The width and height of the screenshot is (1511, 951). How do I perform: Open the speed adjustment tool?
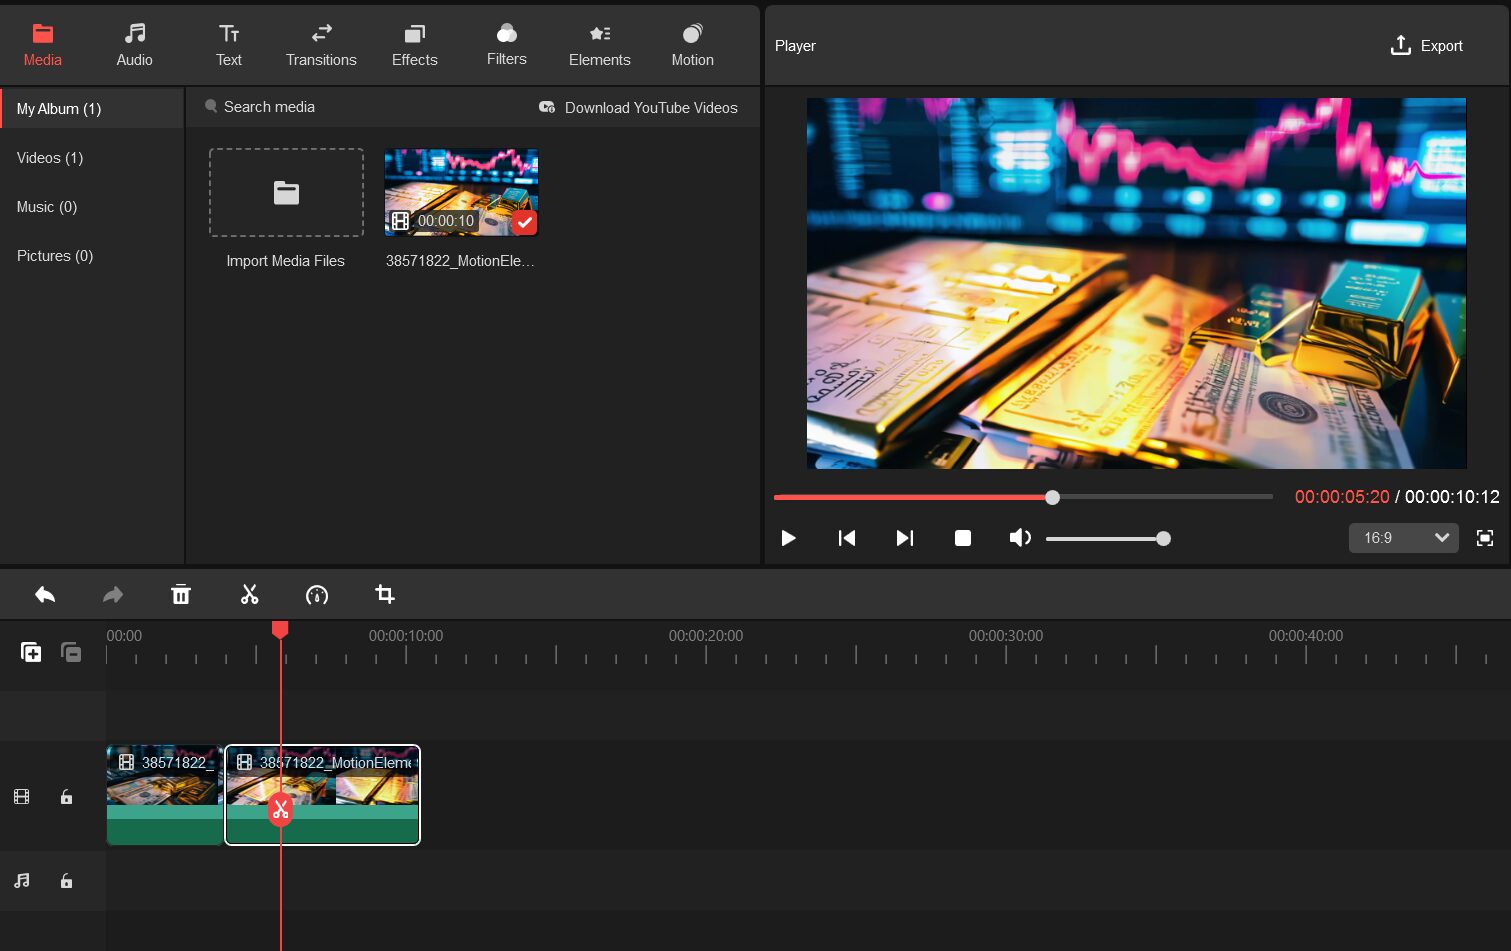pos(316,595)
